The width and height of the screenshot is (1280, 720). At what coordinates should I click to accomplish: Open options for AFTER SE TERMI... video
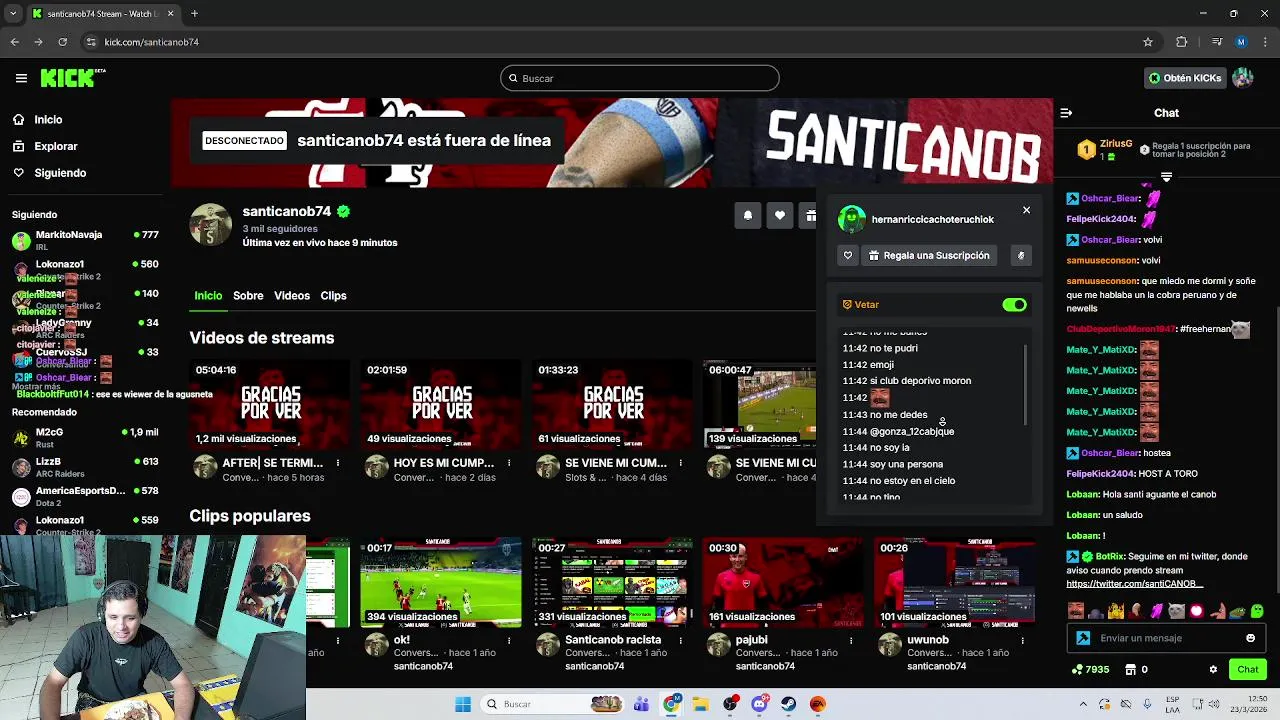coord(338,463)
